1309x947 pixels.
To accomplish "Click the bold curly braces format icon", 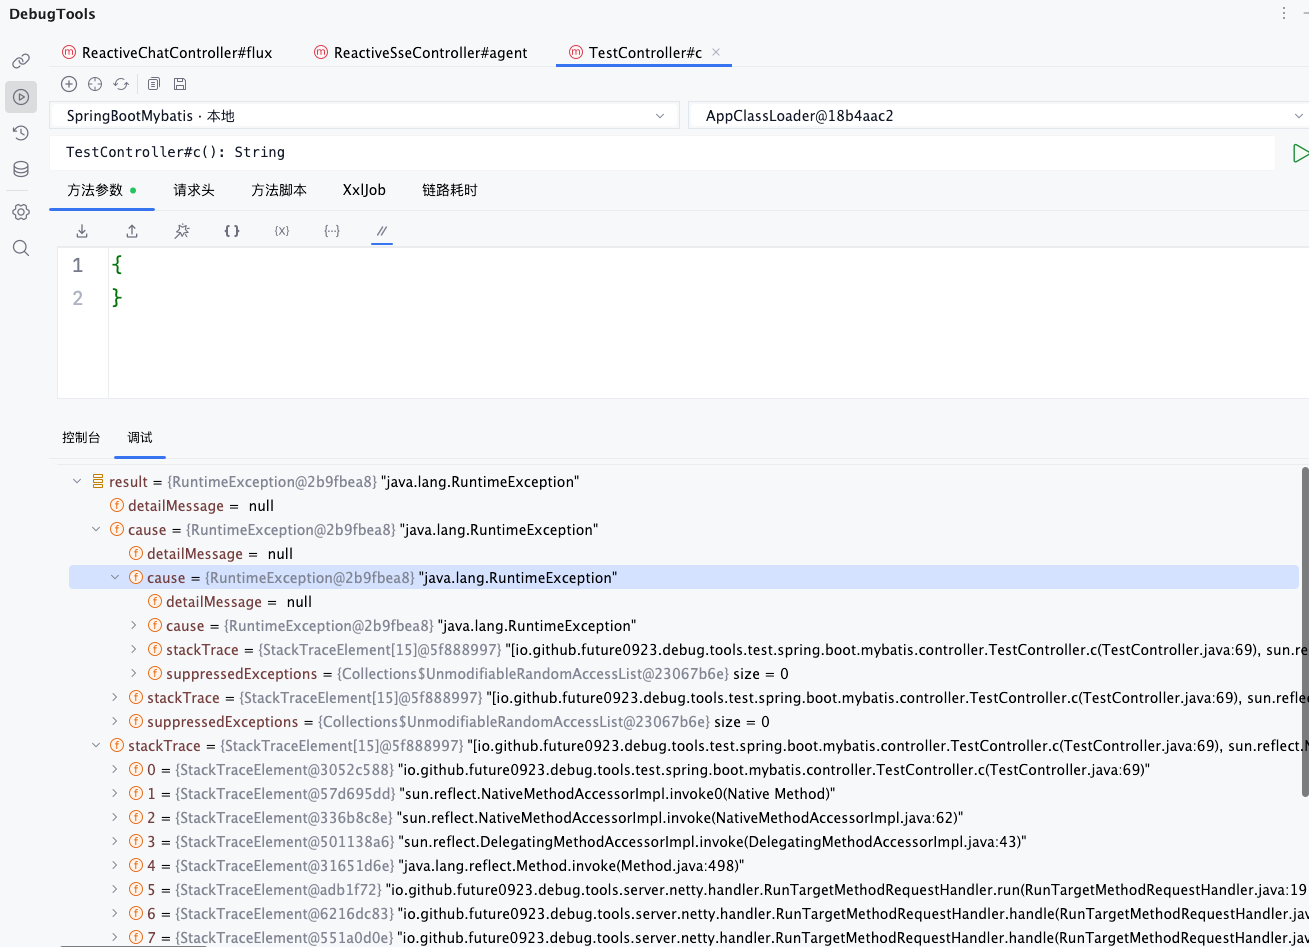I will pyautogui.click(x=232, y=231).
